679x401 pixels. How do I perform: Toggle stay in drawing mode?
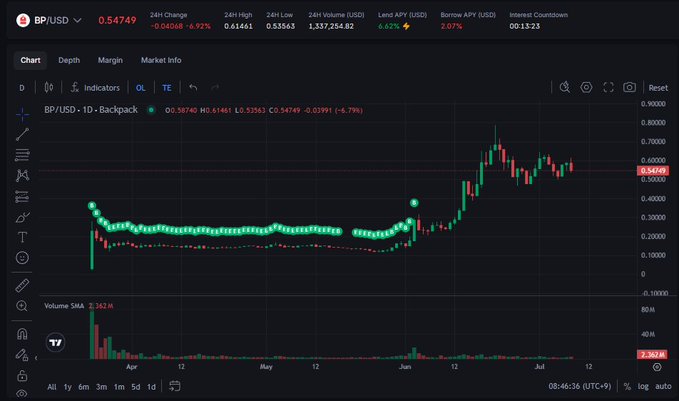[22, 355]
